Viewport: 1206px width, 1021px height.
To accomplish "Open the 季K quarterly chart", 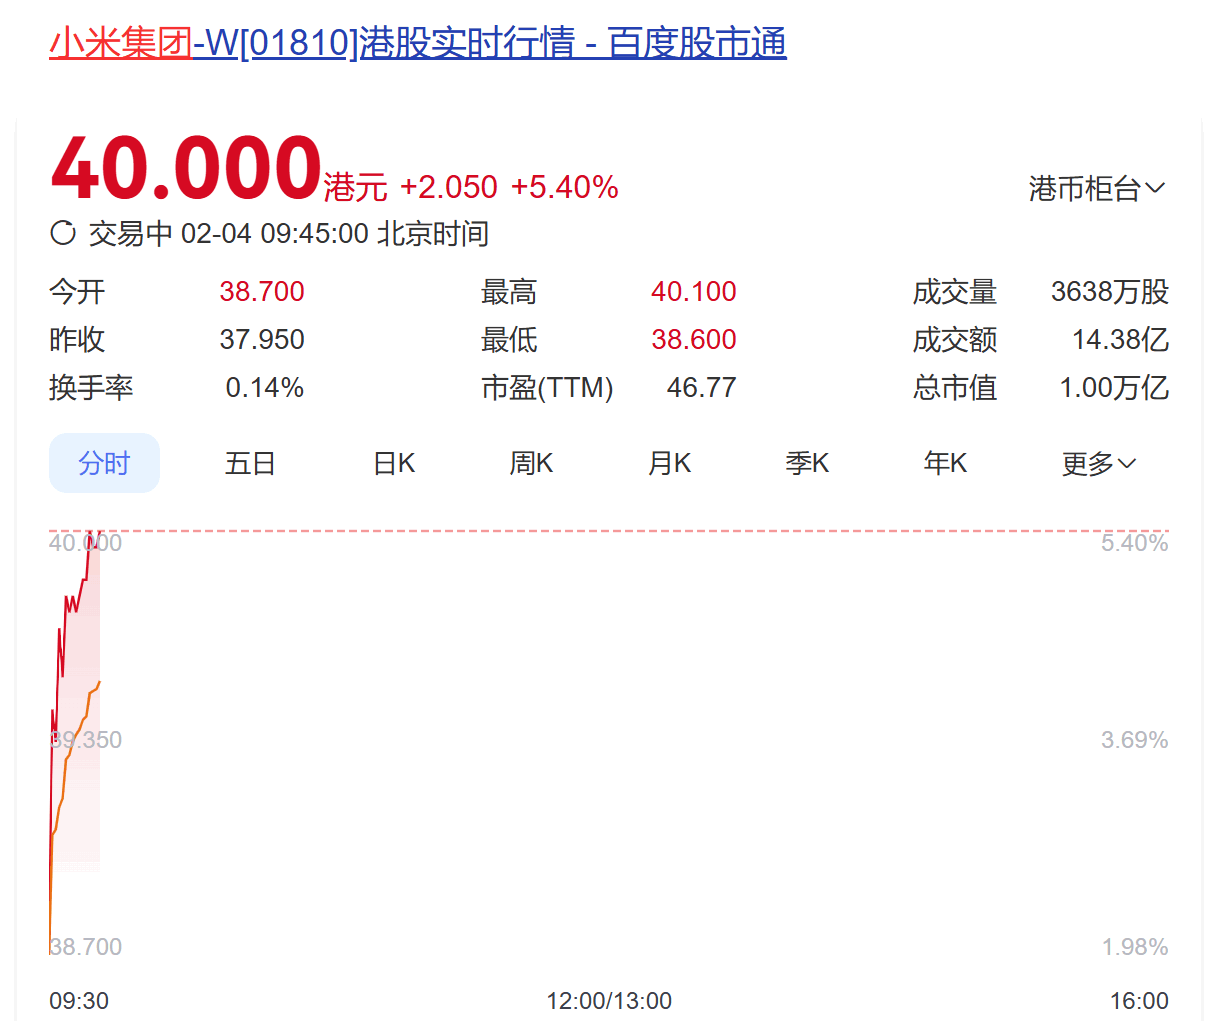I will point(807,463).
